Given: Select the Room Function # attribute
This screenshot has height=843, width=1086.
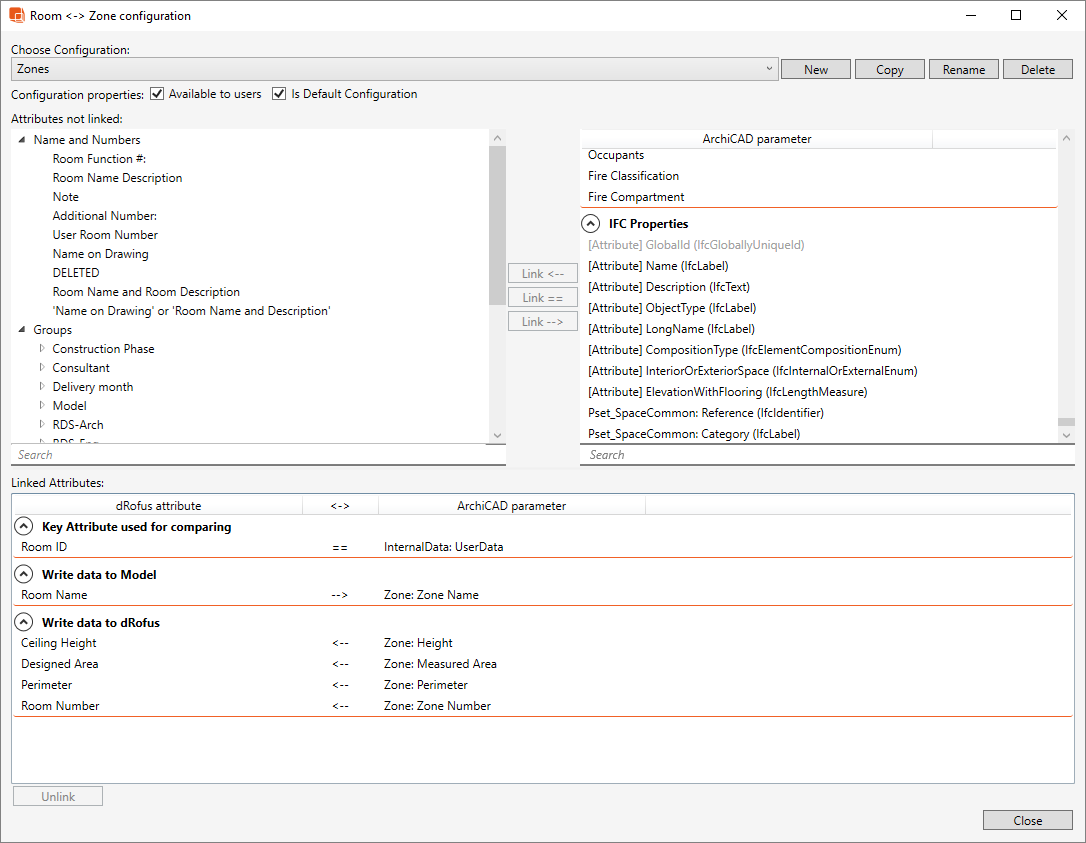Looking at the screenshot, I should click(x=99, y=158).
